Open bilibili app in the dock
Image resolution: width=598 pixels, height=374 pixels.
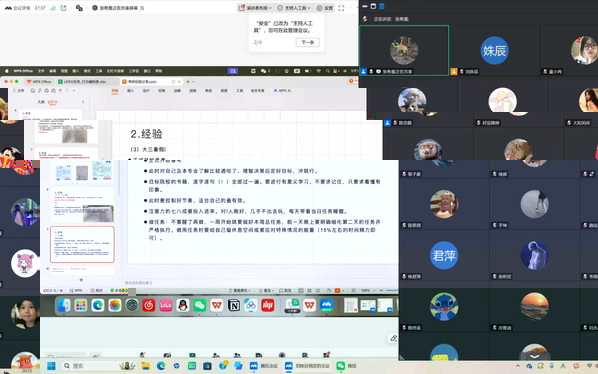click(x=166, y=305)
